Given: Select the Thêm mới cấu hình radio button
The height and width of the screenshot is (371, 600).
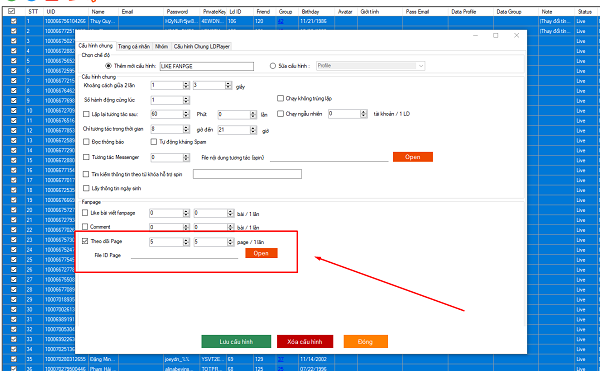Looking at the screenshot, I should click(108, 66).
